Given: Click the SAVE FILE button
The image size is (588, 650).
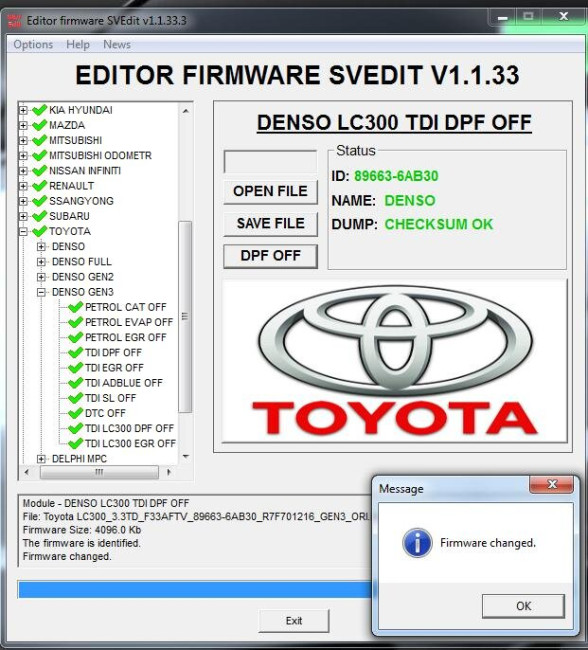Looking at the screenshot, I should pyautogui.click(x=270, y=224).
